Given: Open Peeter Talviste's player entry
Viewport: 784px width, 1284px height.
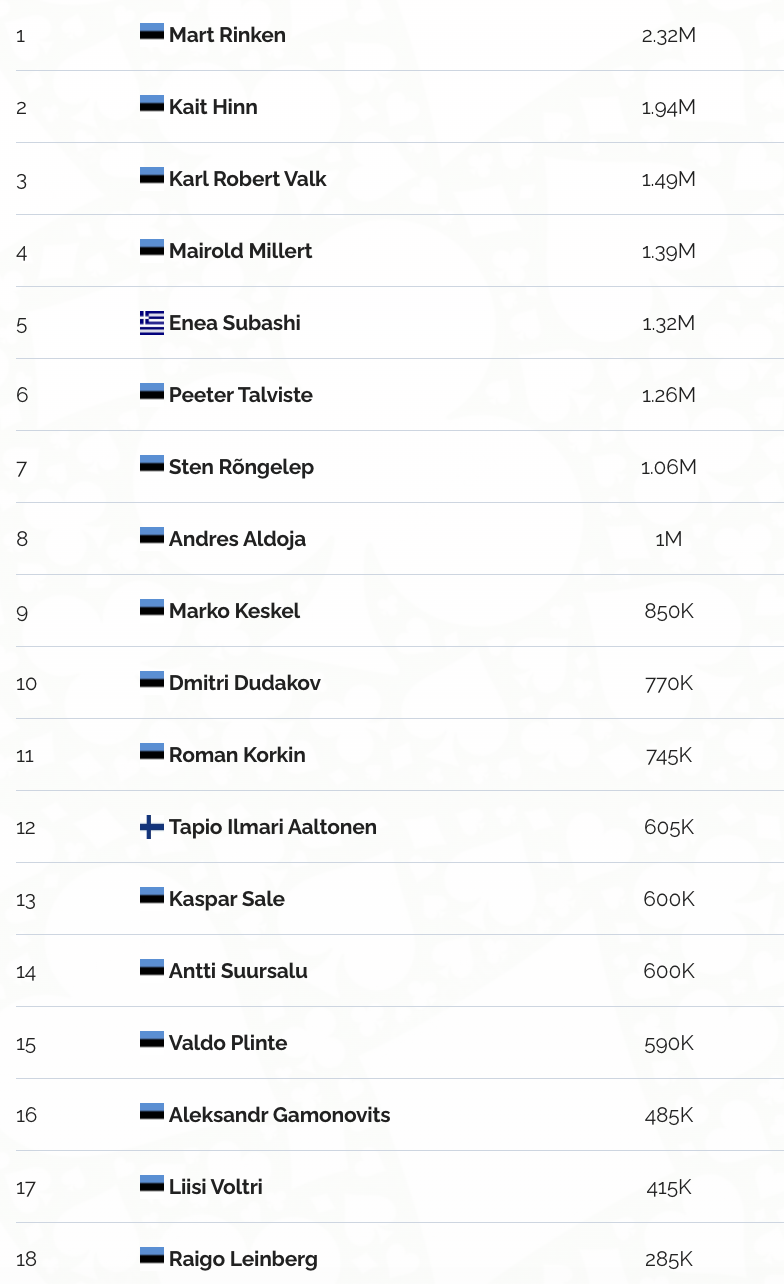Looking at the screenshot, I should pos(240,395).
